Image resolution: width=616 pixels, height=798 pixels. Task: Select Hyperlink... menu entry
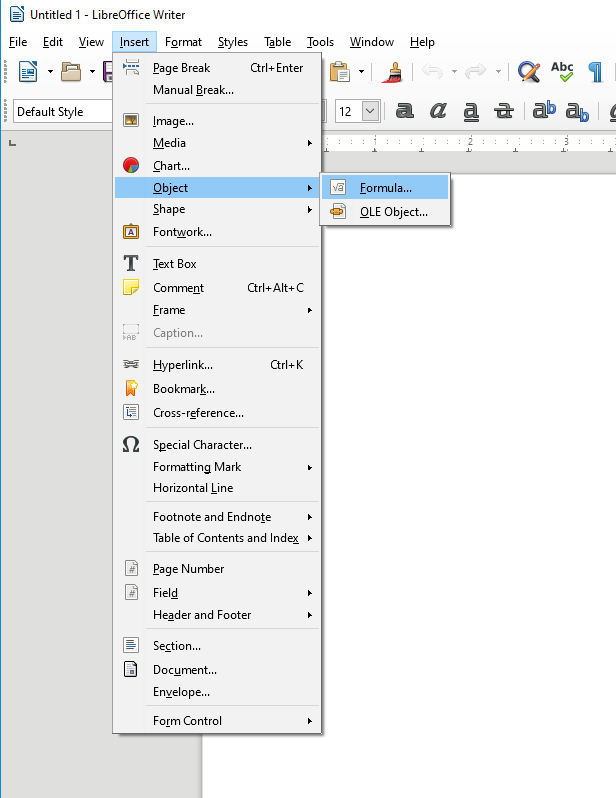(217, 365)
